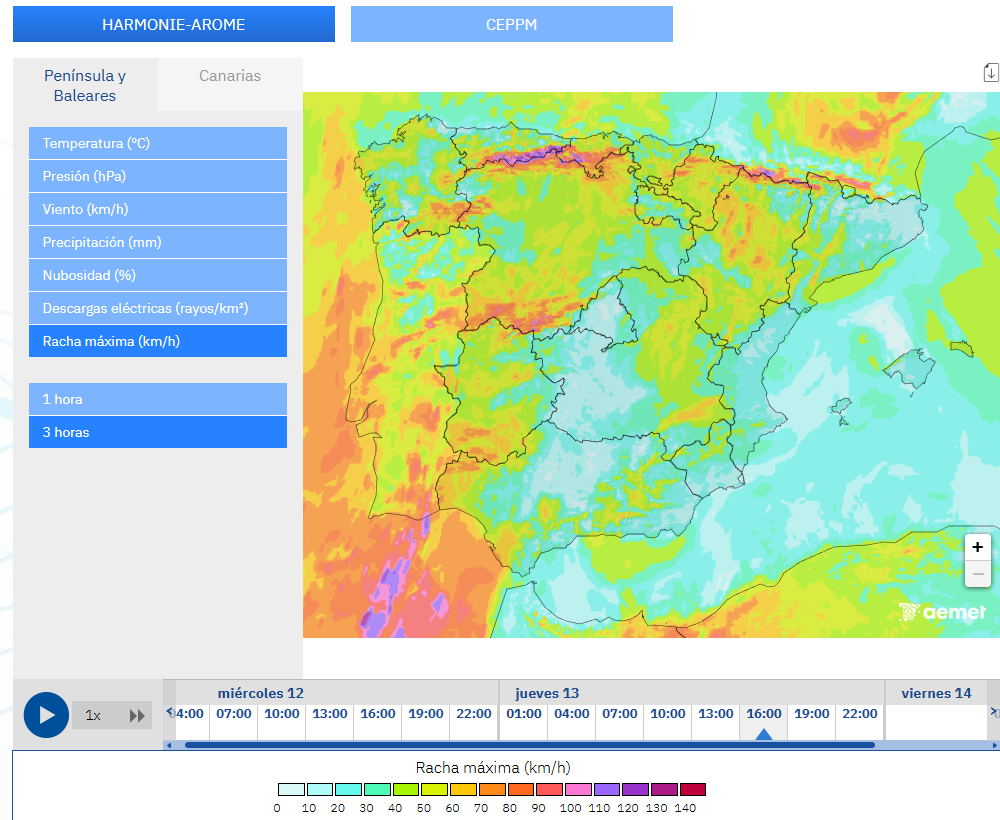Select the 3 horas interval option
Viewport: 1000px width, 820px height.
click(x=158, y=432)
